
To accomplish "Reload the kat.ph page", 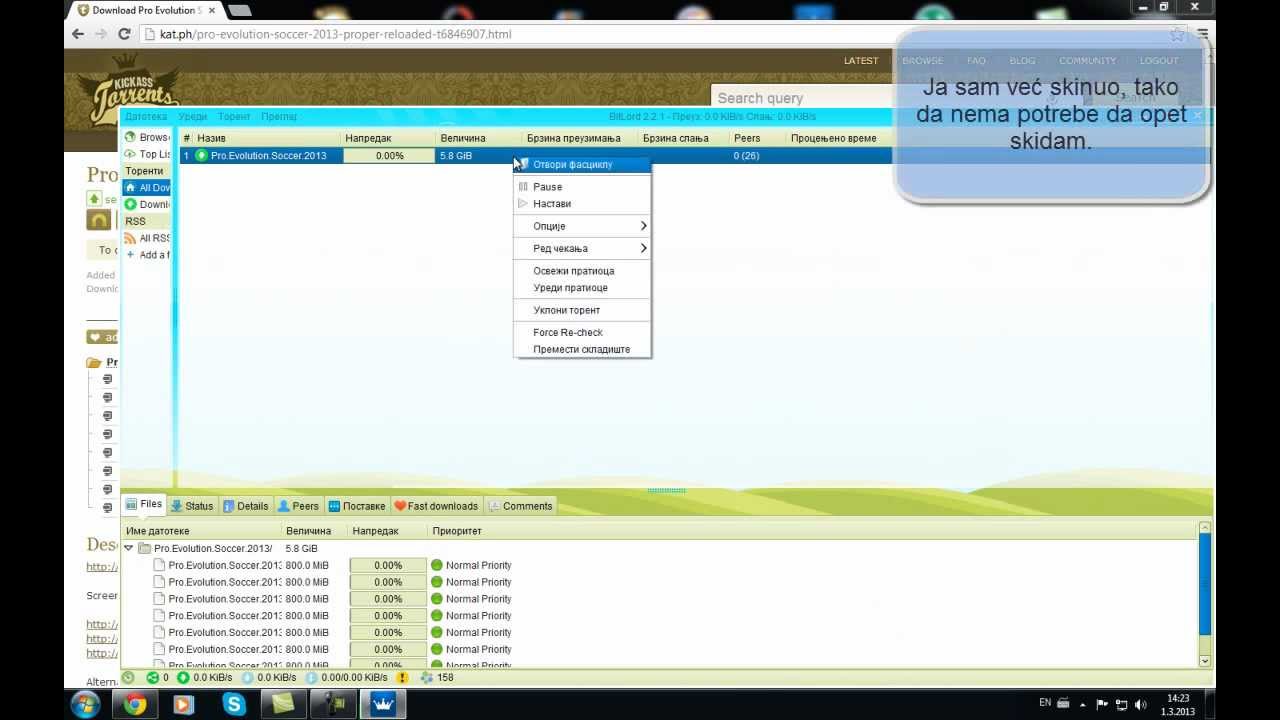I will (125, 34).
